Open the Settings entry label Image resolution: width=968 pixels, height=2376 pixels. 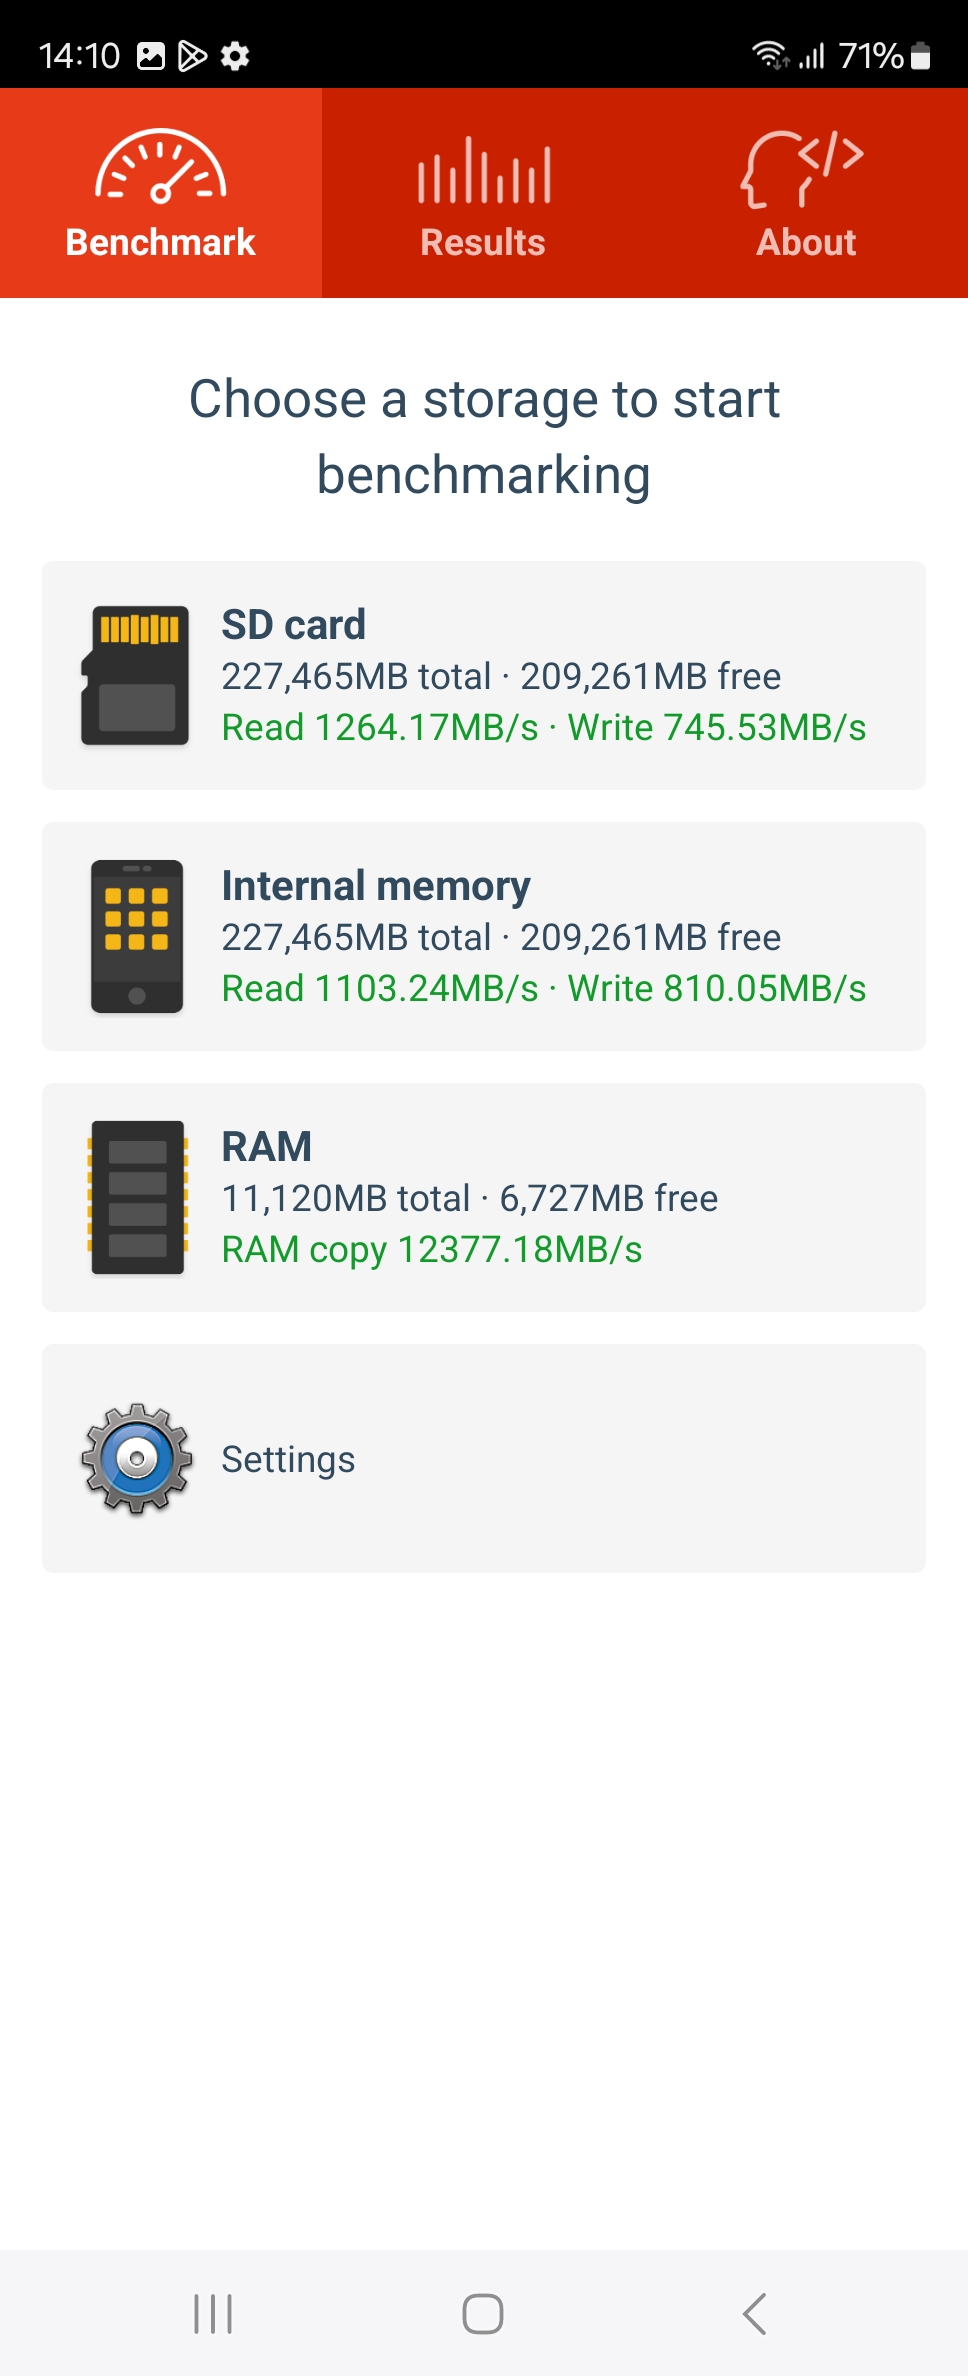click(x=288, y=1459)
